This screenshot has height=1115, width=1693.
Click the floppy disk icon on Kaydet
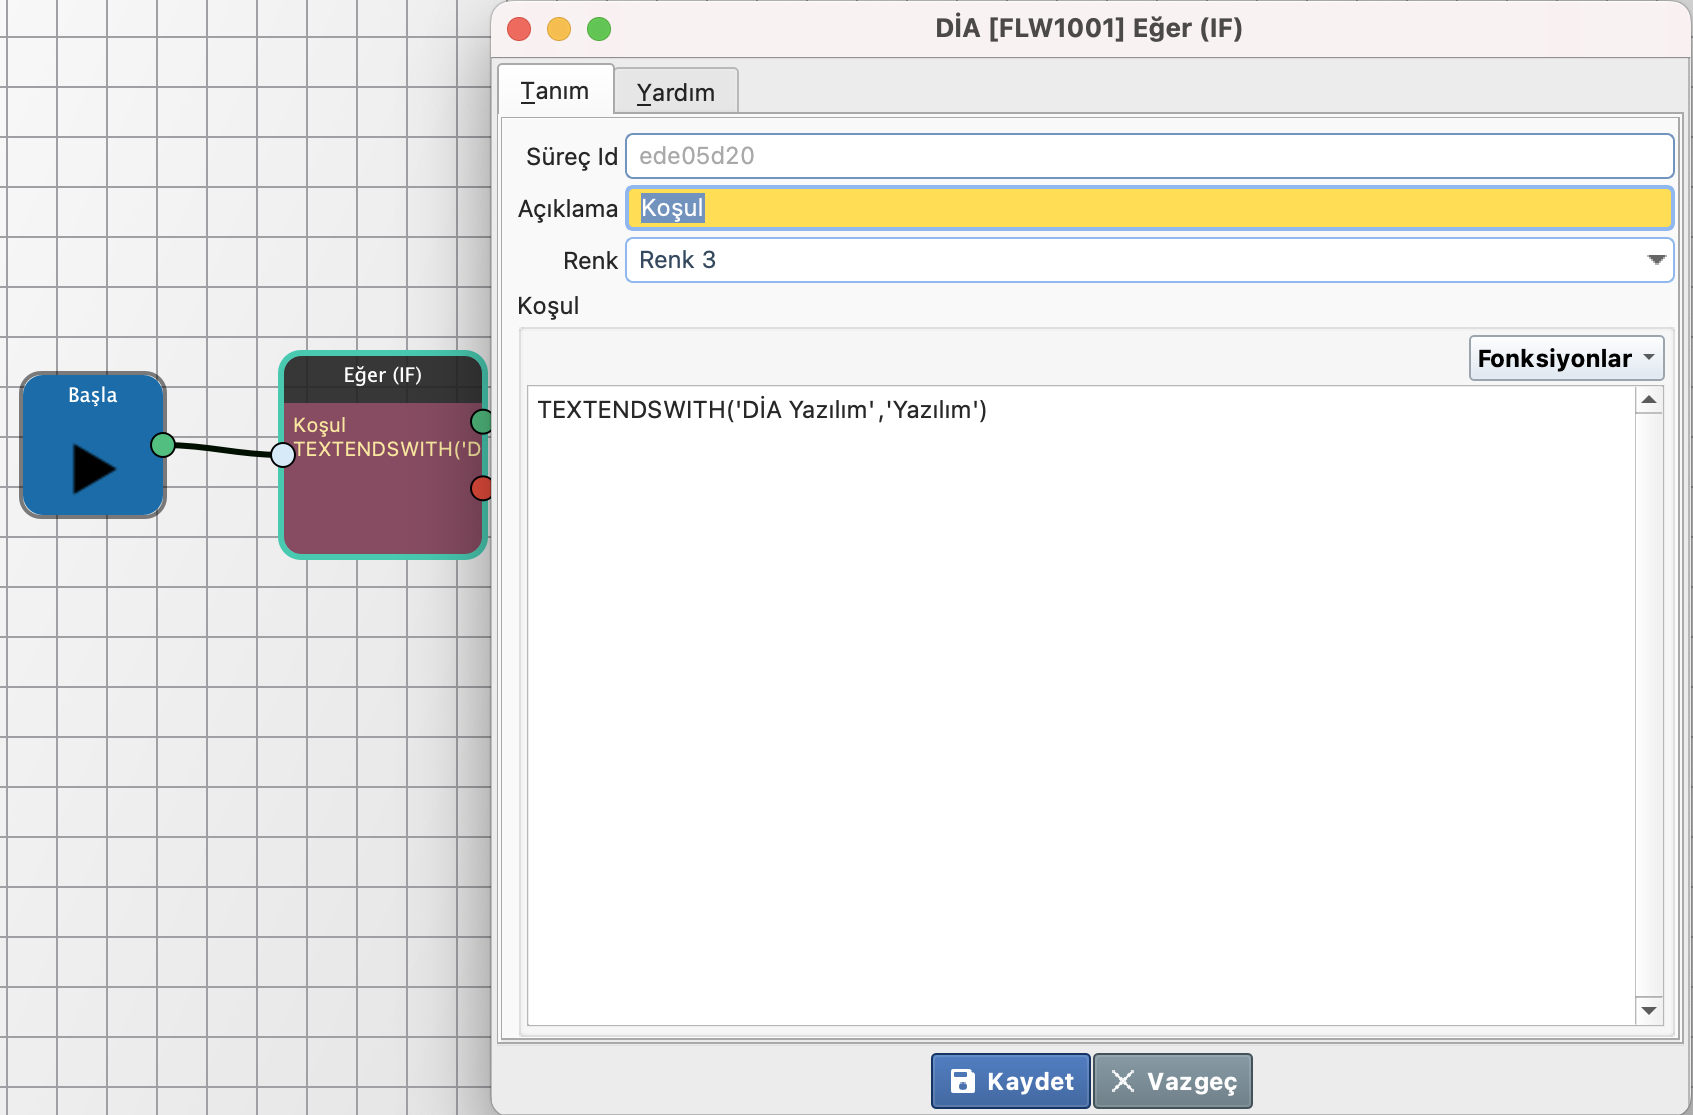[x=962, y=1081]
